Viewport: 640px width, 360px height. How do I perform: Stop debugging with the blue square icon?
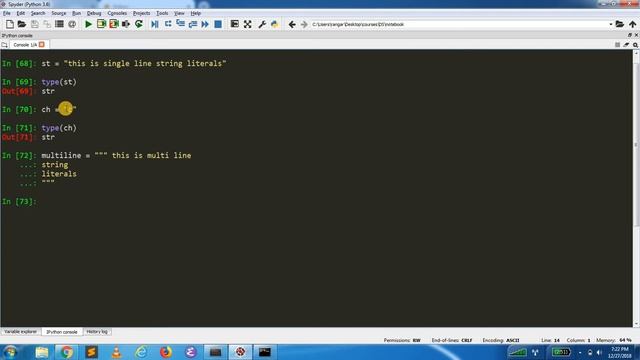click(x=218, y=24)
